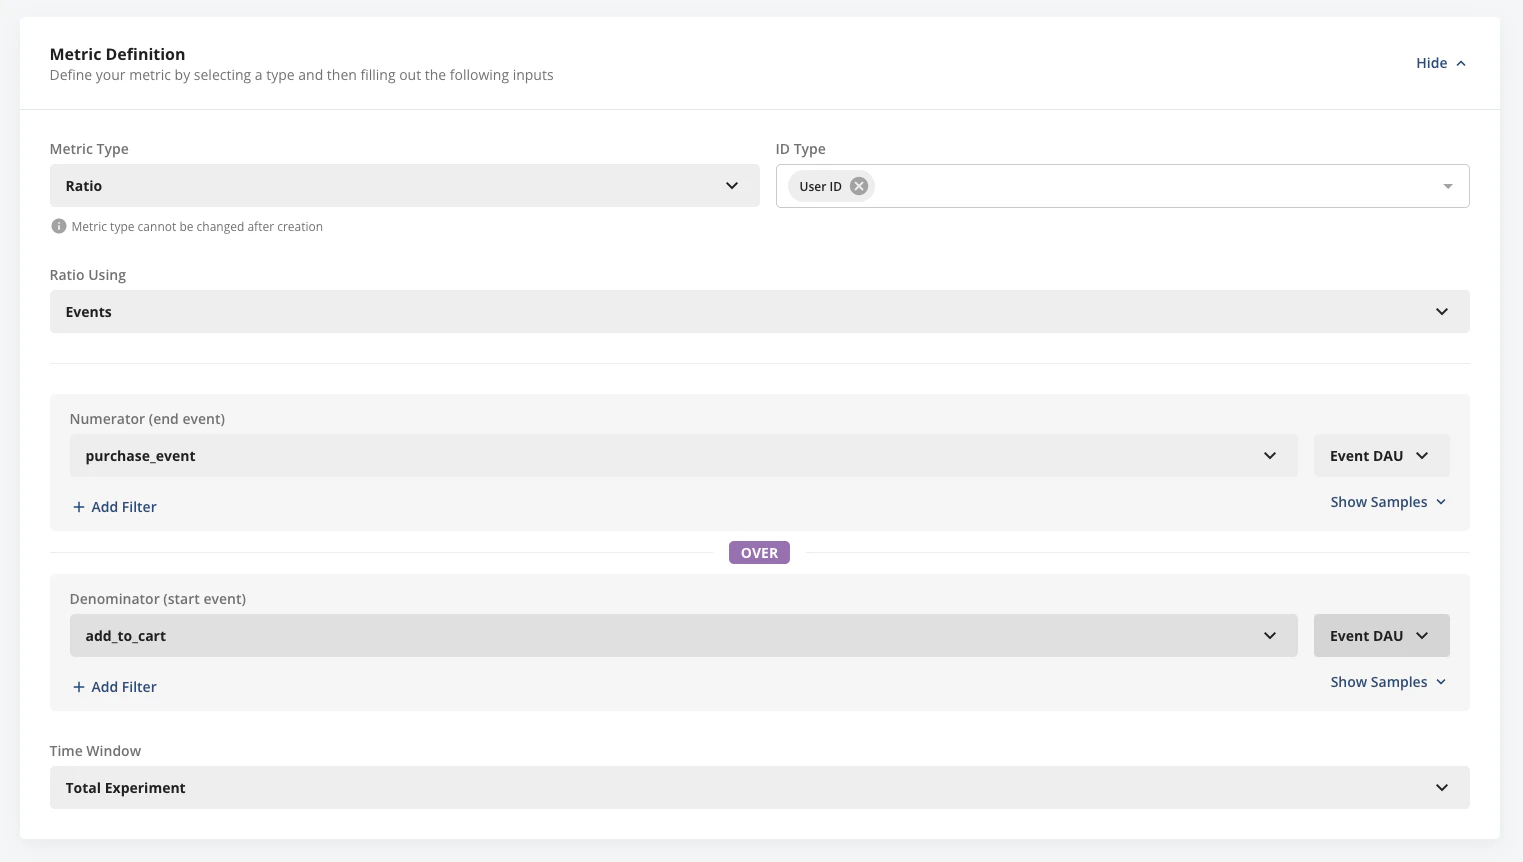Click the OVER badge between numerator and denominator
Screen dimensions: 1523x862
tap(759, 552)
